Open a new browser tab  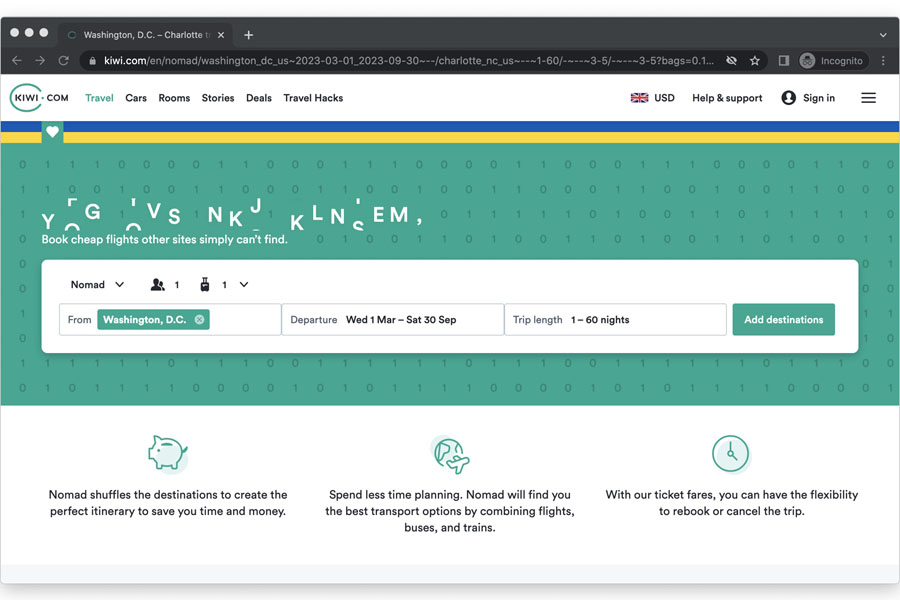[x=249, y=35]
